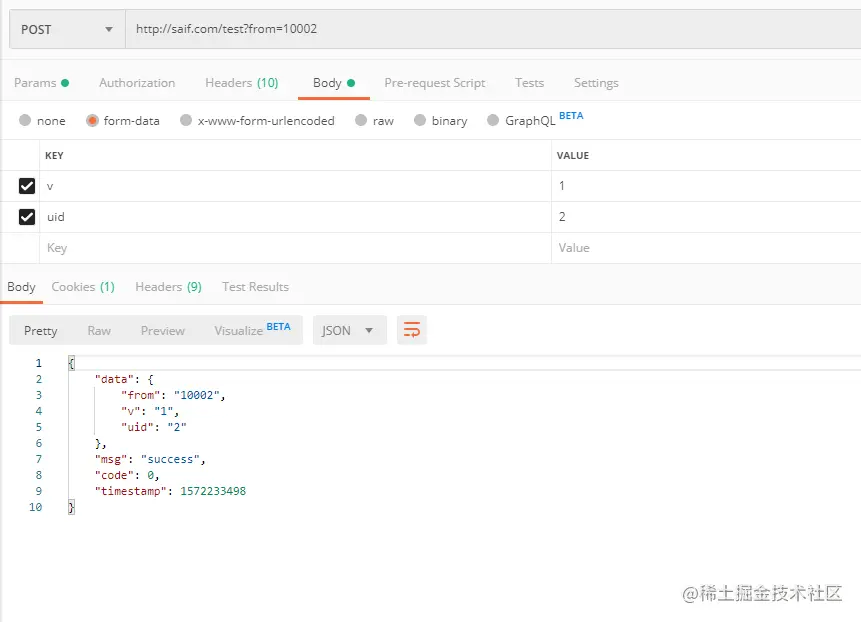The image size is (861, 622).
Task: Click the empty Key placeholder field
Action: point(295,248)
